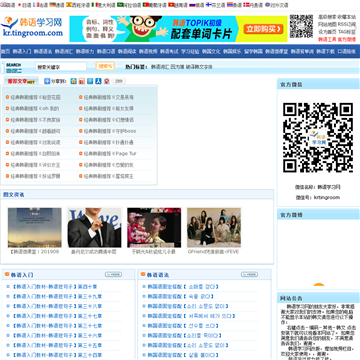Share via the yellow star Qzone icon
The height and width of the screenshot is (360, 360).
click(x=74, y=81)
